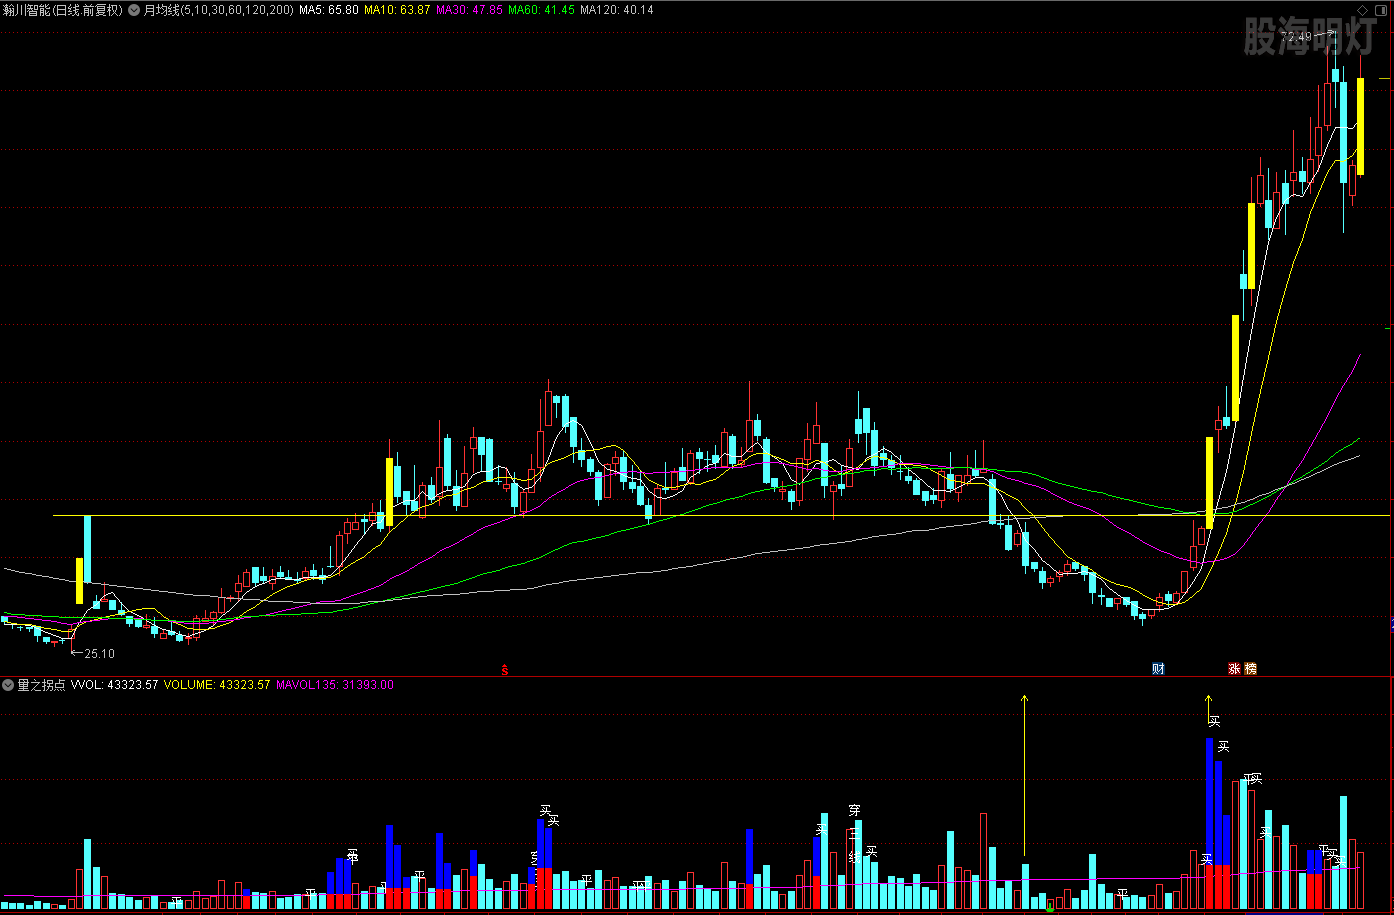The height and width of the screenshot is (915, 1394).
Task: Expand the dropdown arrow beside 翰川智能 title
Action: point(134,10)
